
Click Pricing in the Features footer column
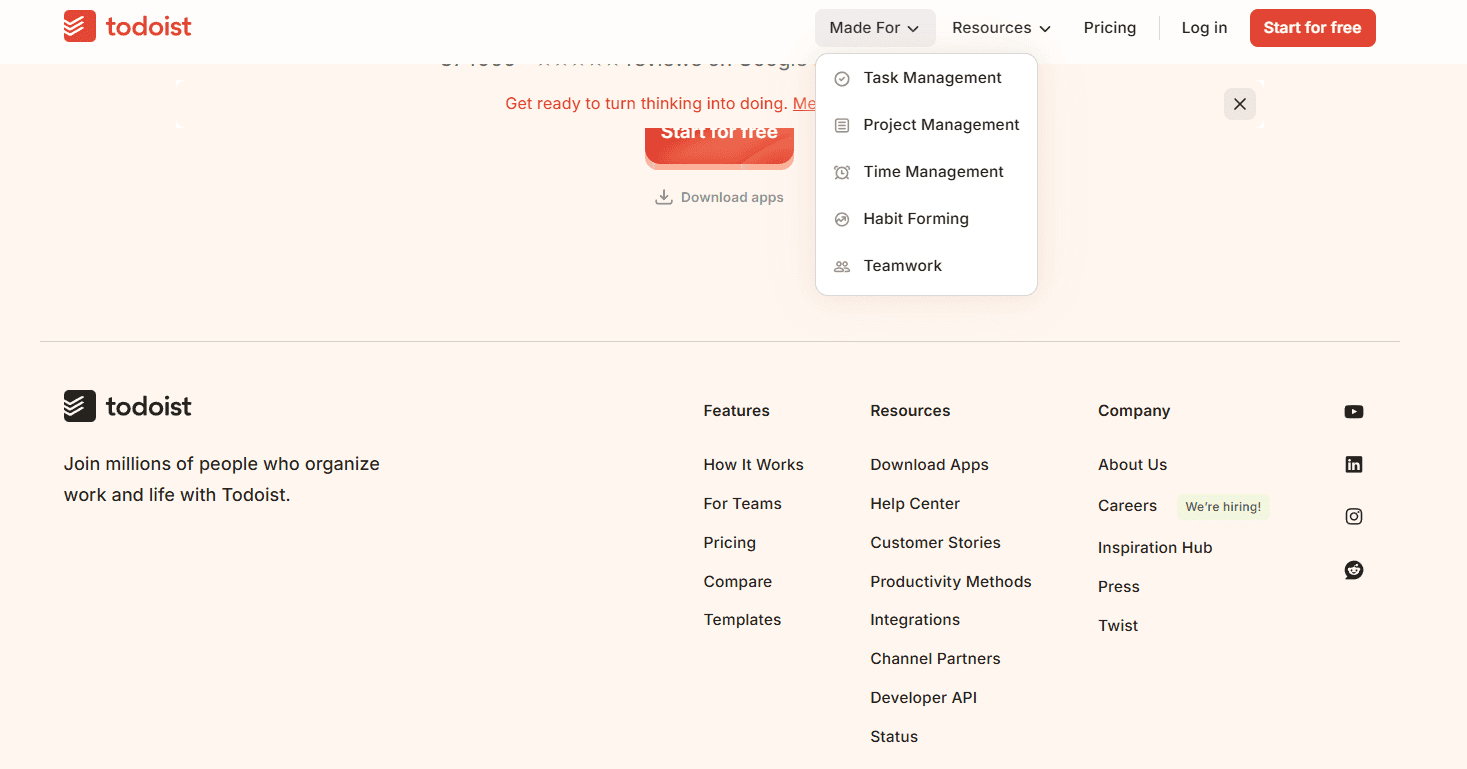click(x=729, y=543)
